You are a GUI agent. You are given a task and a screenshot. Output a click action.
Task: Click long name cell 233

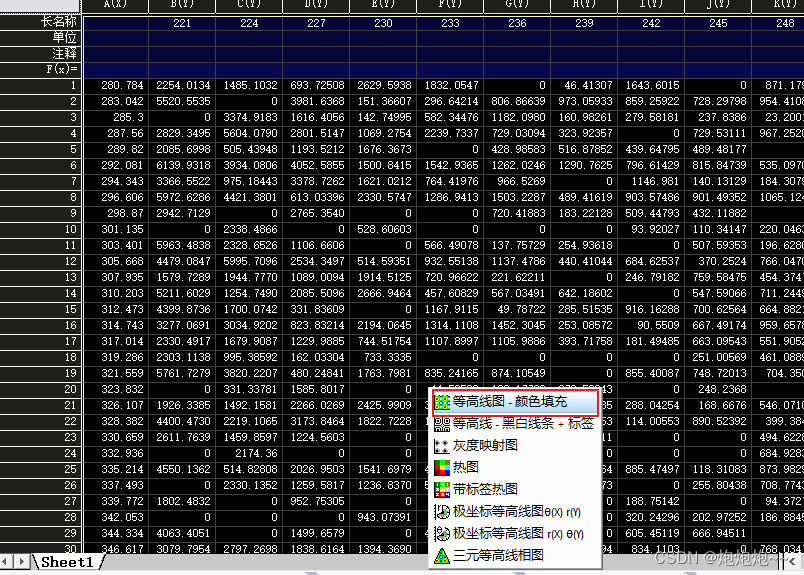[x=450, y=23]
